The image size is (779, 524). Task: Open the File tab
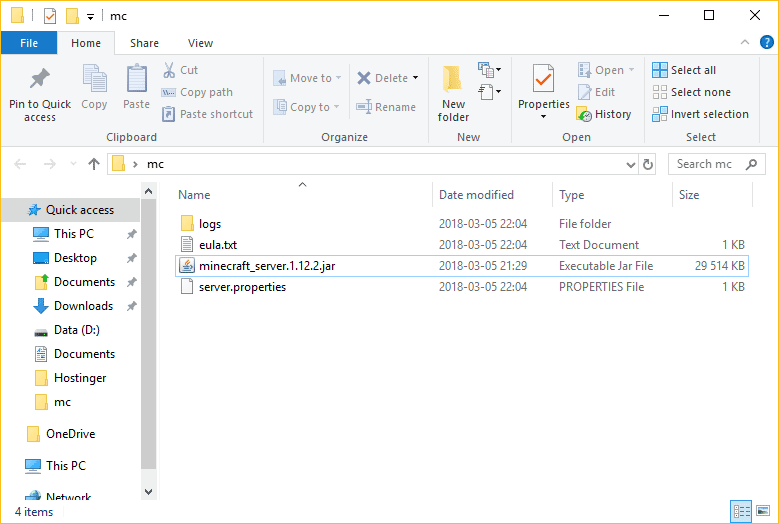click(29, 43)
